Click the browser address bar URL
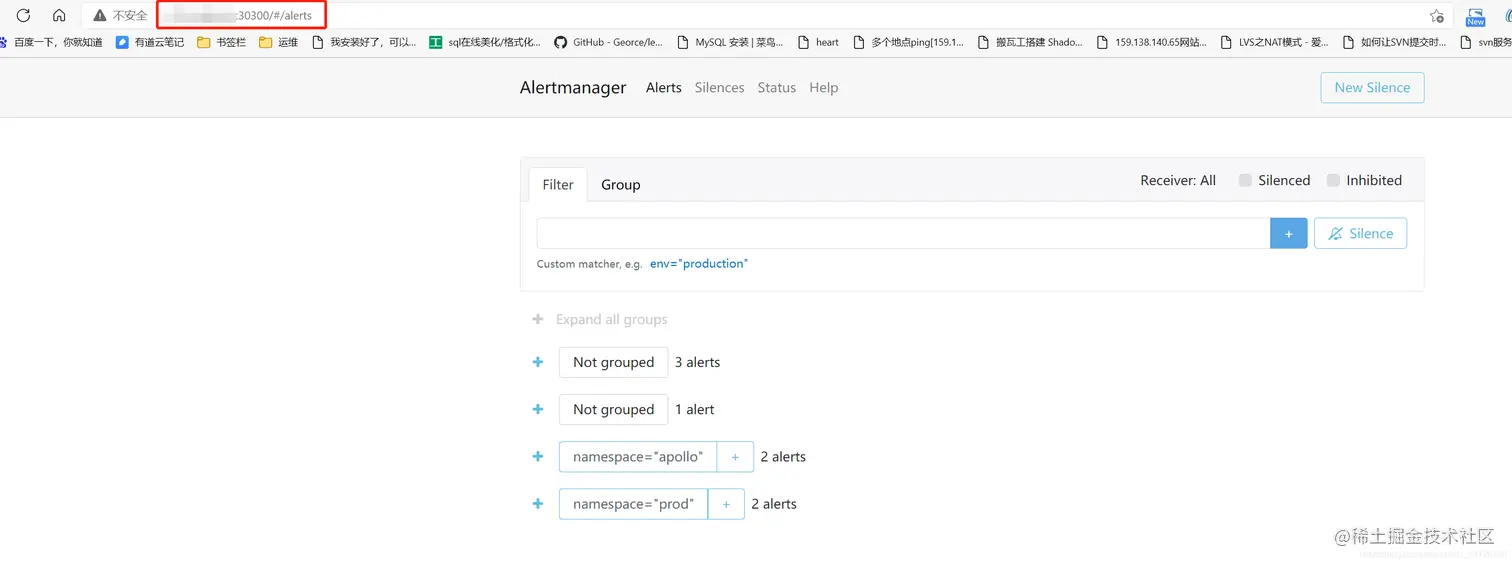Screen dimensions: 1512x564 [x=241, y=16]
